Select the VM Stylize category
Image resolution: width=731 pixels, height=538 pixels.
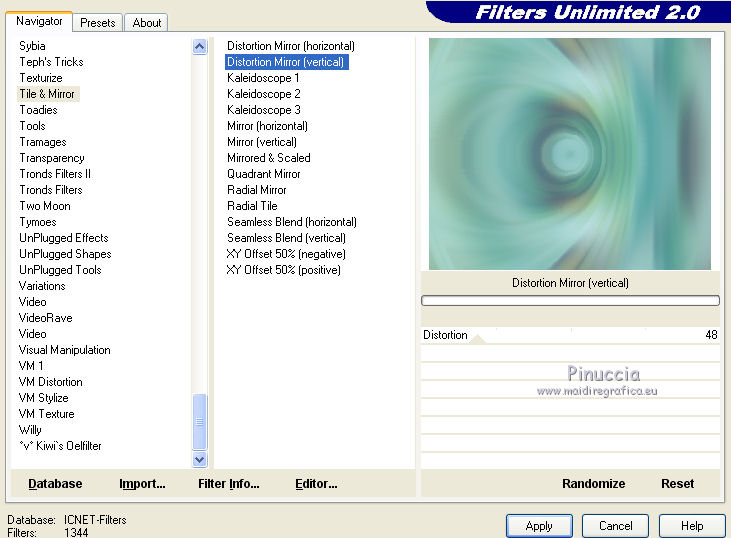43,398
